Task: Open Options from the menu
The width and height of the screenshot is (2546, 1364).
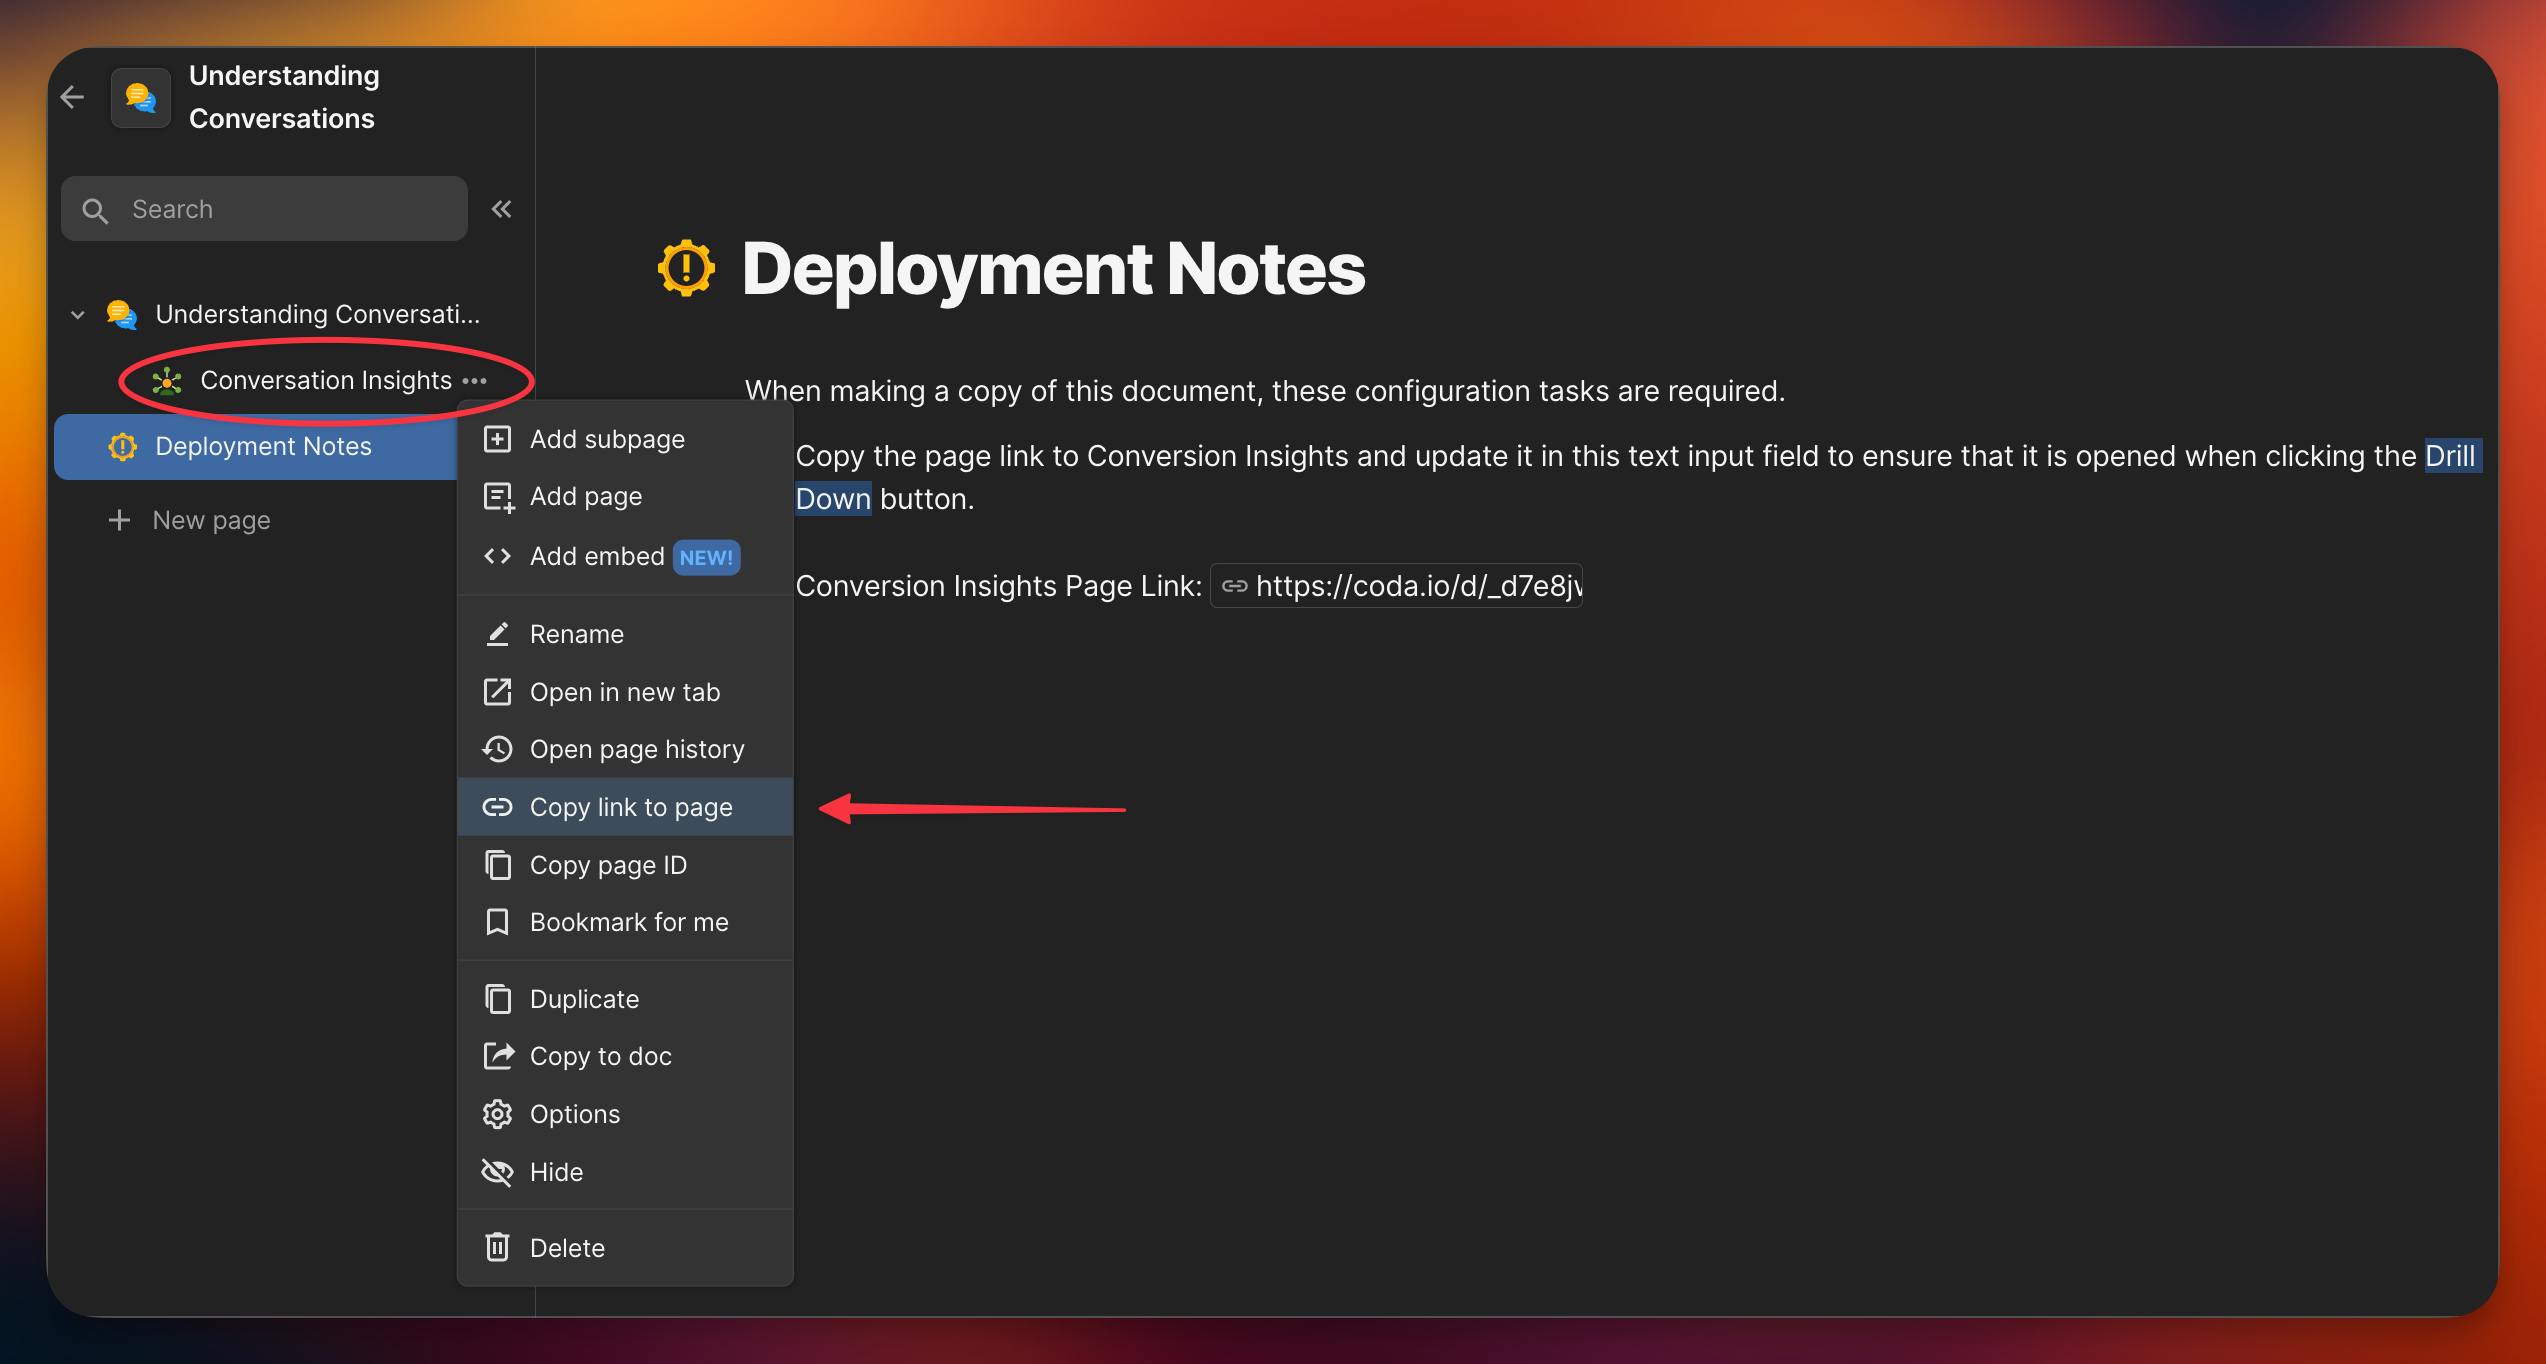Action: click(625, 1114)
